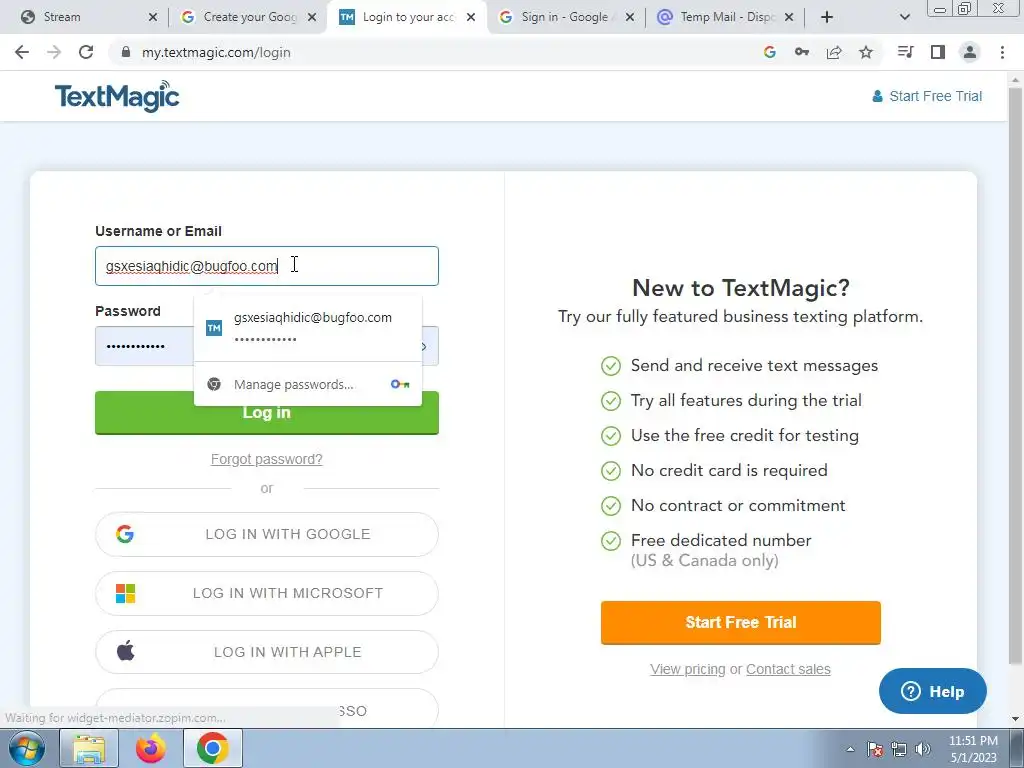Click the TextMagic logo
This screenshot has height=768, width=1024.
click(x=117, y=97)
